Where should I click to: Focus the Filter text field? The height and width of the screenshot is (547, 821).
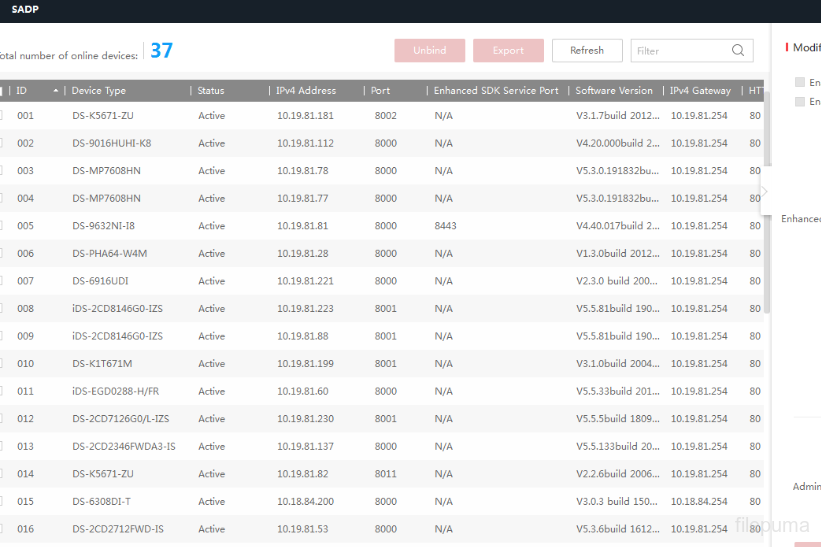pos(680,51)
